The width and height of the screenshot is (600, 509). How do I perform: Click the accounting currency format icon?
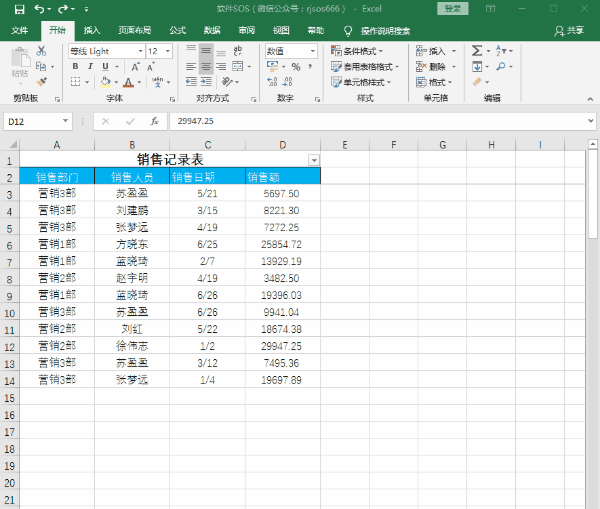coord(272,67)
